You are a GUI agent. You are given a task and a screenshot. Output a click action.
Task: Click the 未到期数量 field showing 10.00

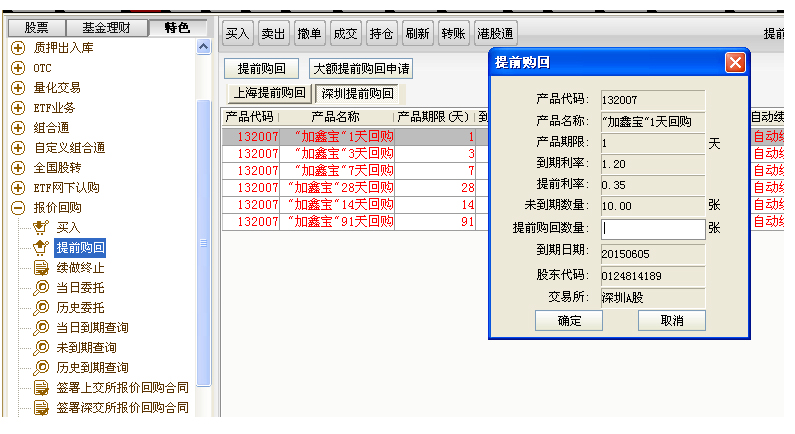click(x=653, y=206)
